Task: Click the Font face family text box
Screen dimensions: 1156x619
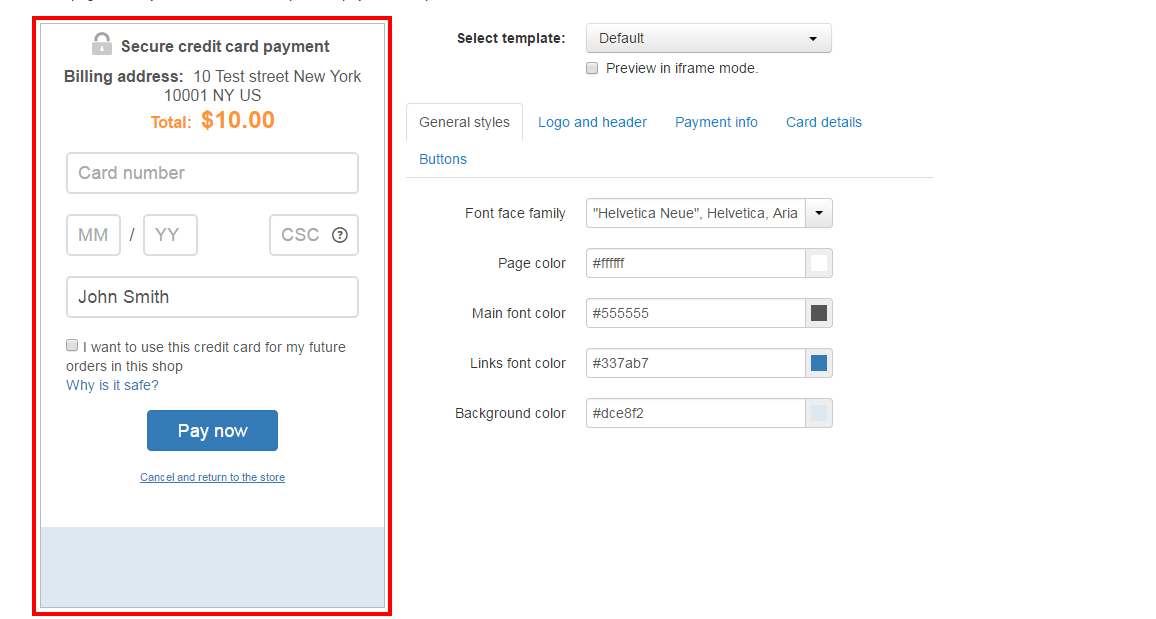Action: (x=696, y=213)
